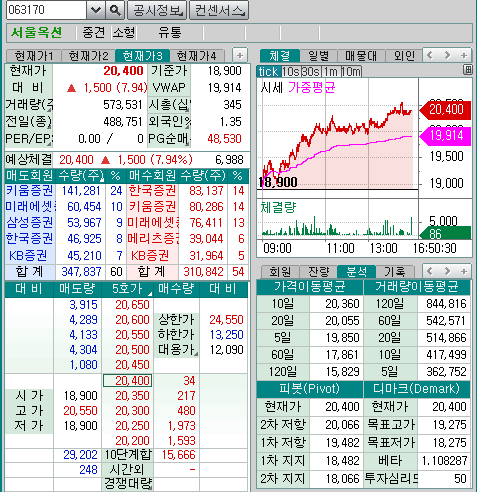Switch to the 현재가2 tab
The width and height of the screenshot is (477, 492).
tap(88, 56)
